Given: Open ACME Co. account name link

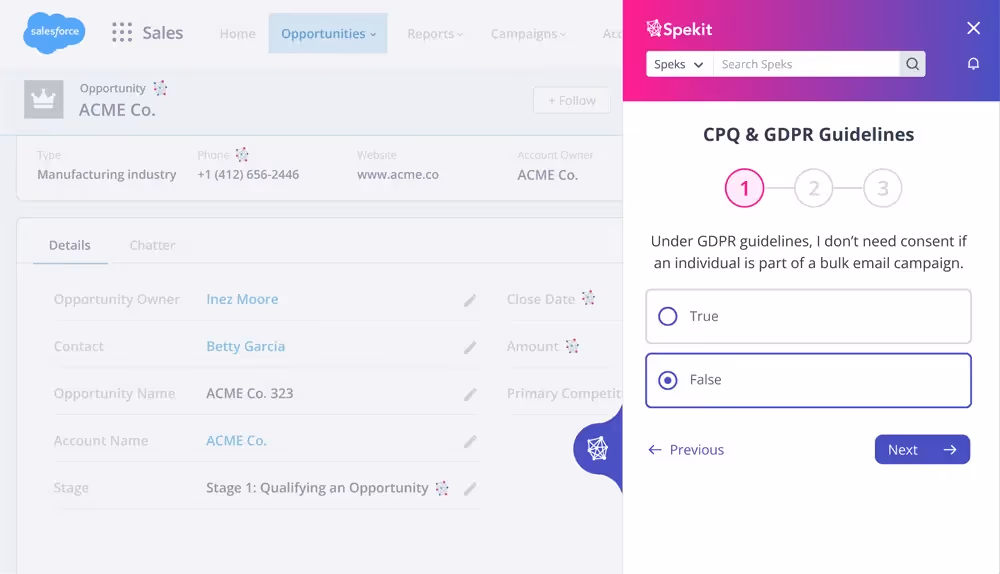Looking at the screenshot, I should click(x=237, y=441).
